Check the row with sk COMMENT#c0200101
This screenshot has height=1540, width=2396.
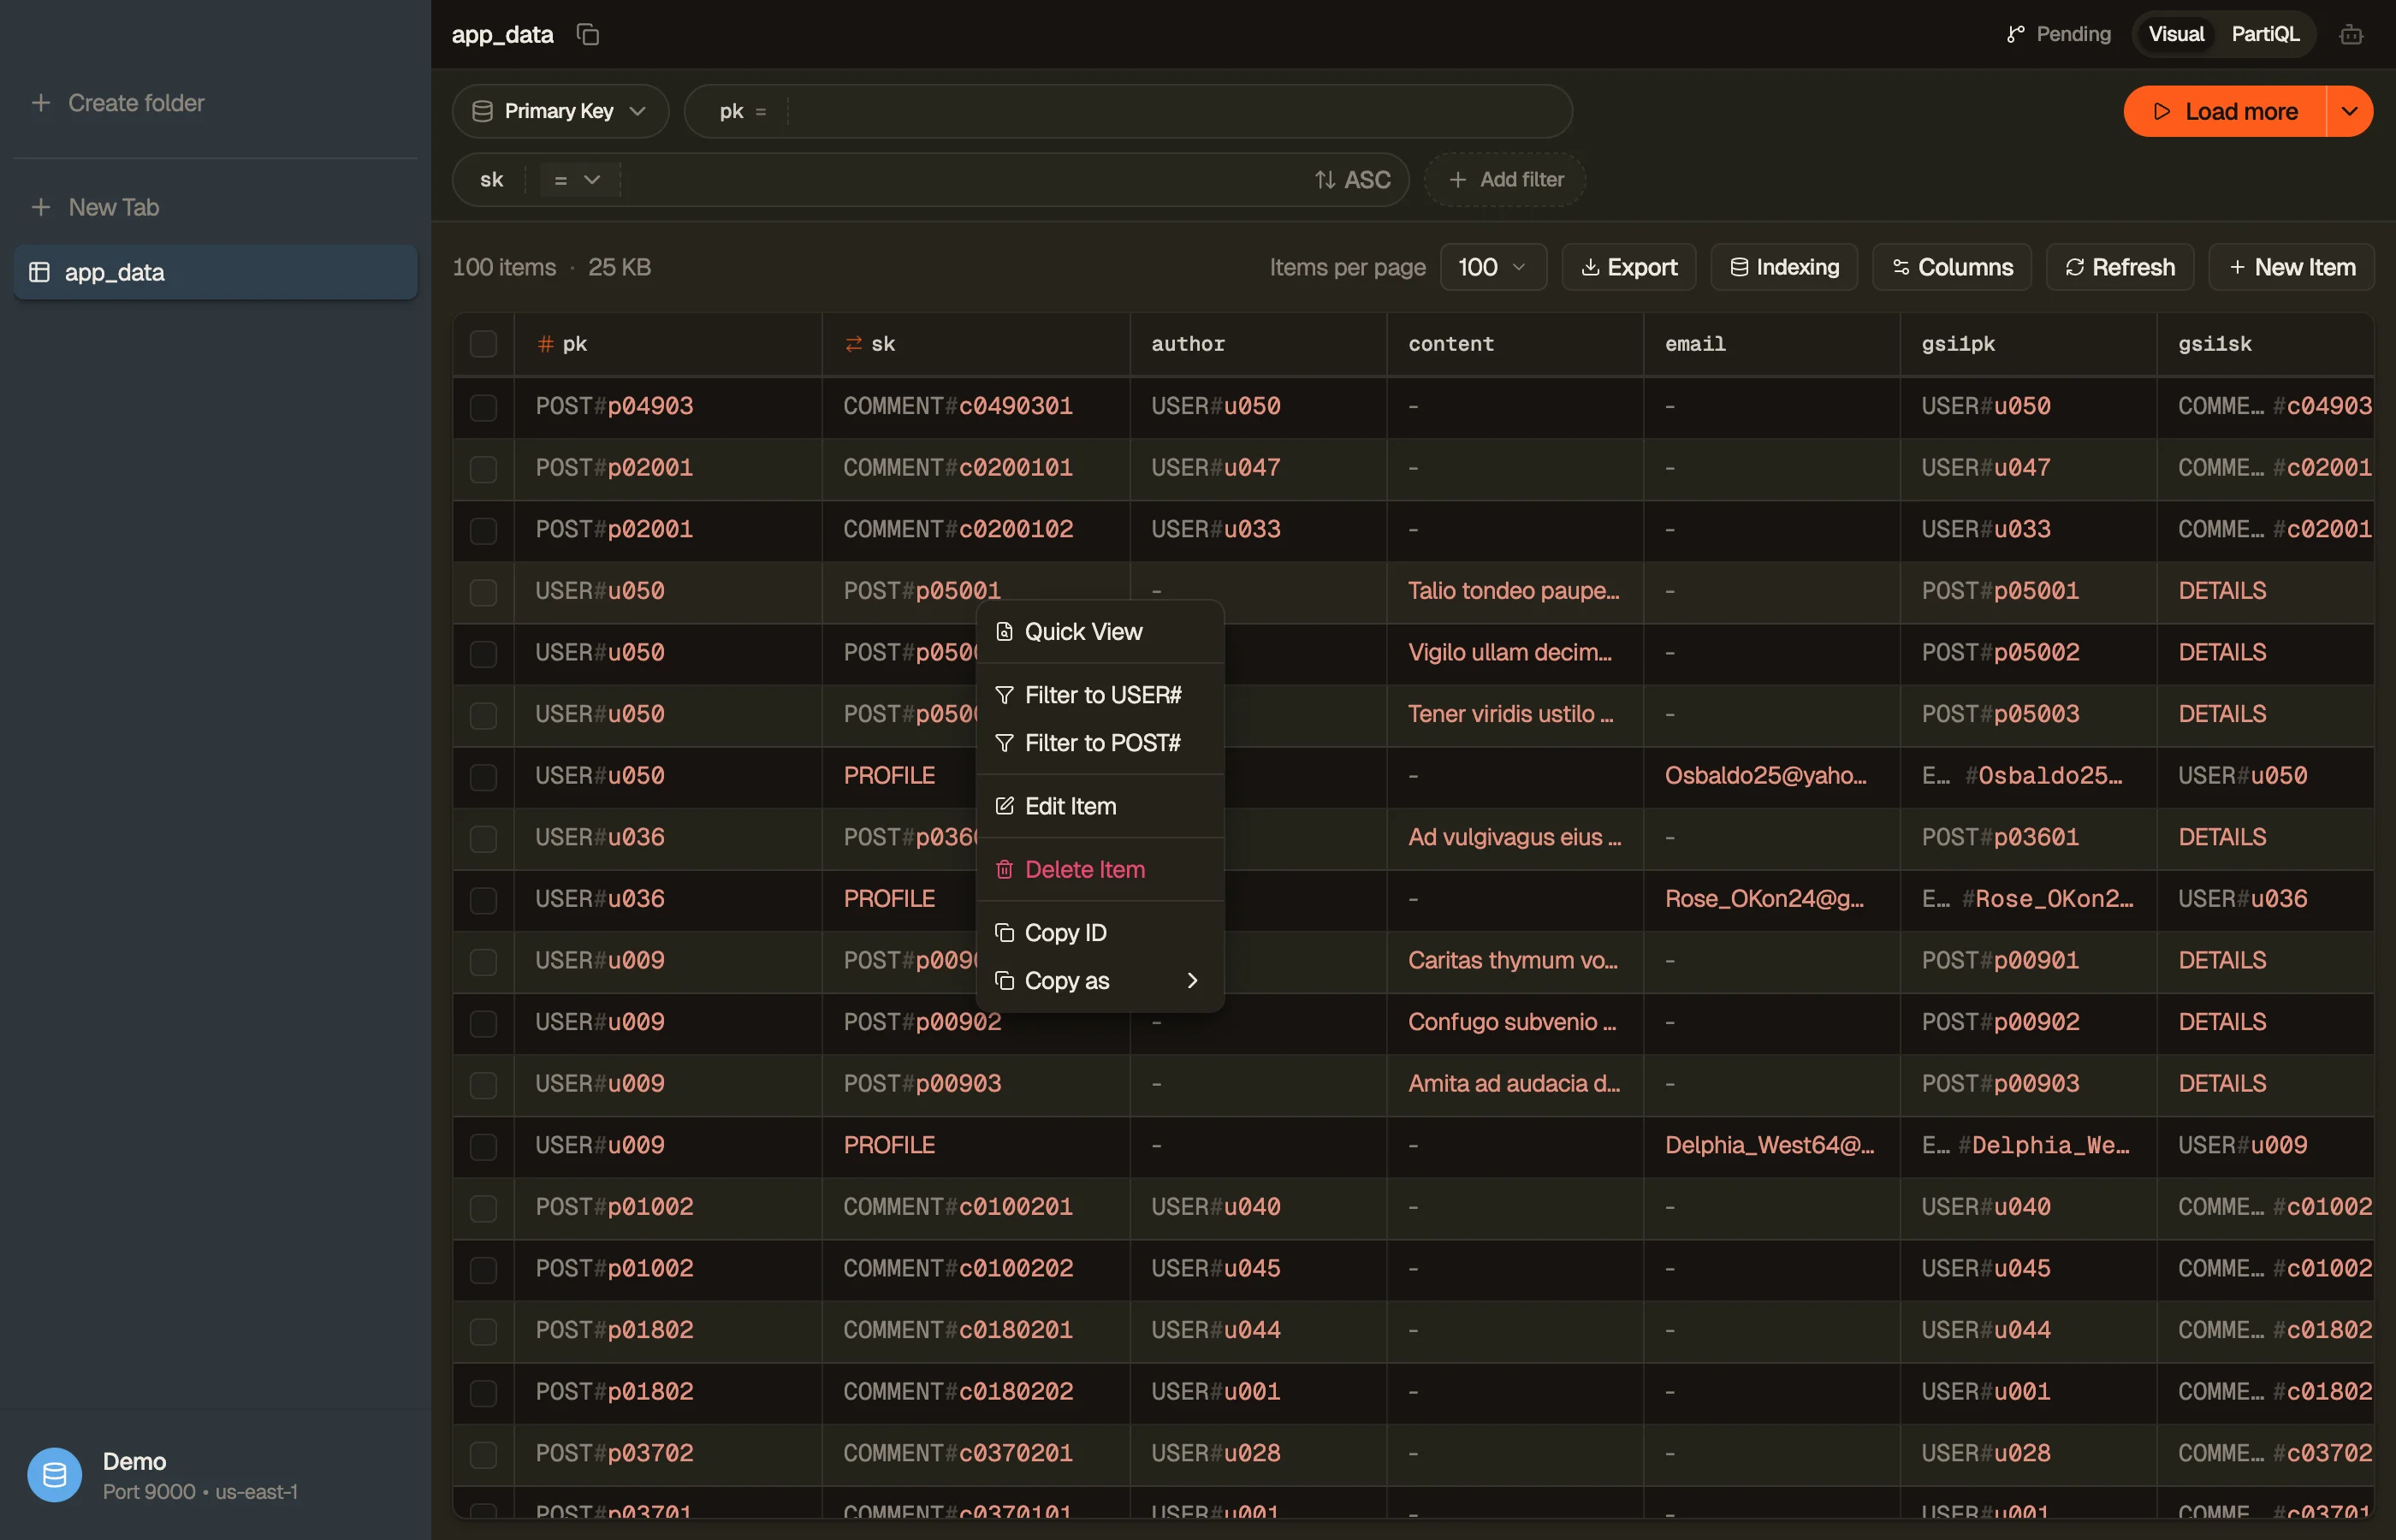click(x=483, y=469)
